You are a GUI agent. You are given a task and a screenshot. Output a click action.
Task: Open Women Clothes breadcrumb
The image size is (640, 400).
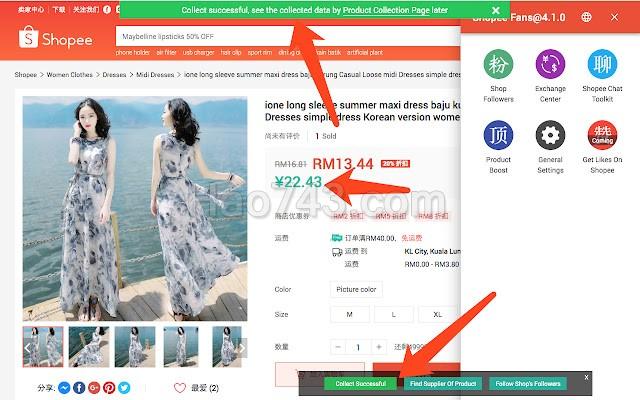tap(69, 75)
